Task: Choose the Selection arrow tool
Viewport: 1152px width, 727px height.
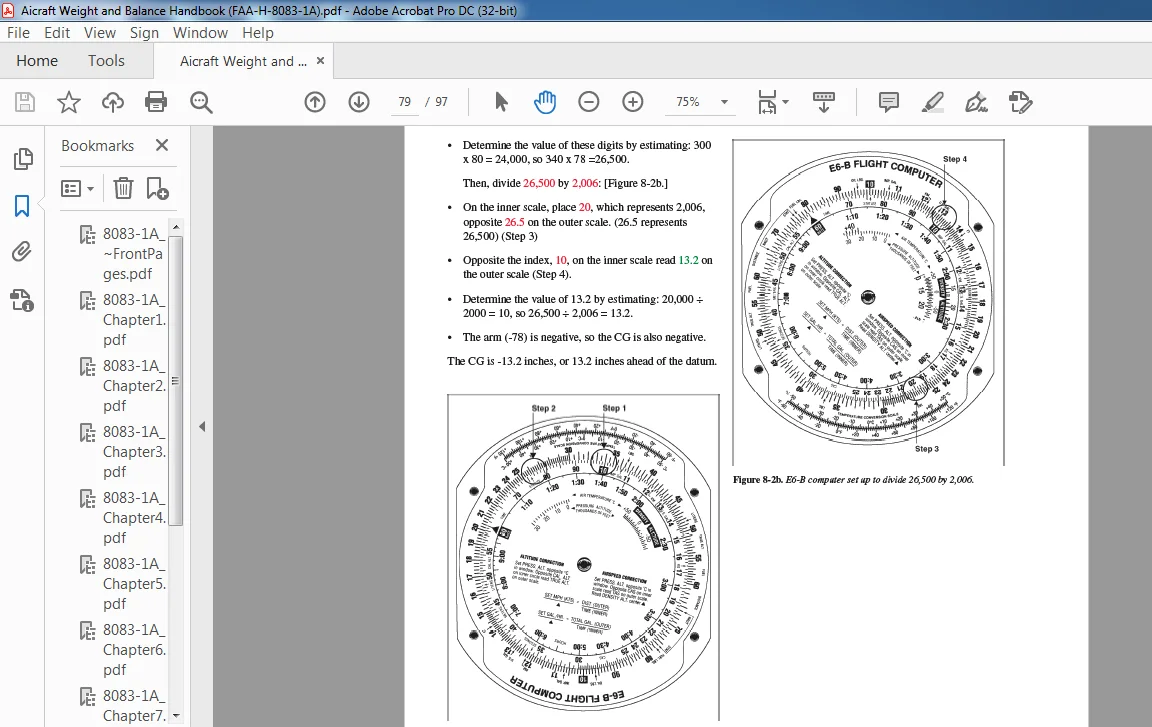Action: pyautogui.click(x=501, y=102)
